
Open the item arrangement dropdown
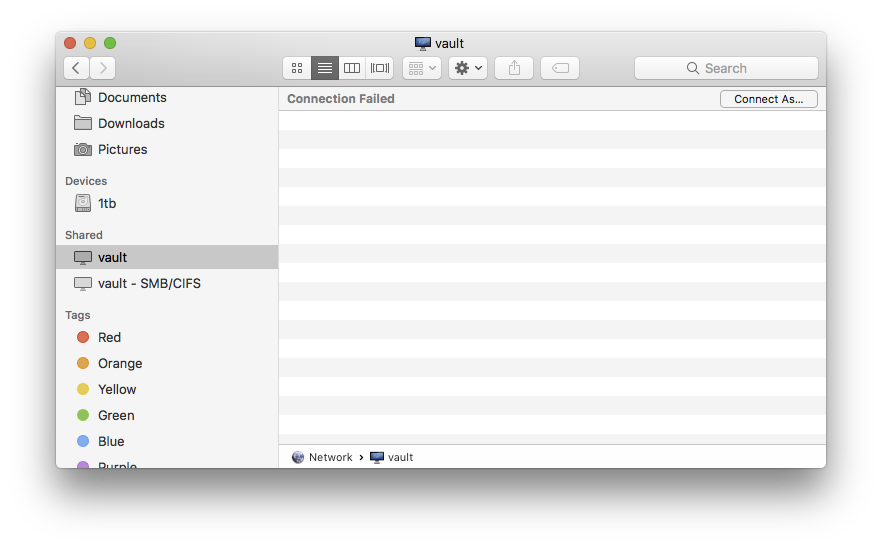422,68
